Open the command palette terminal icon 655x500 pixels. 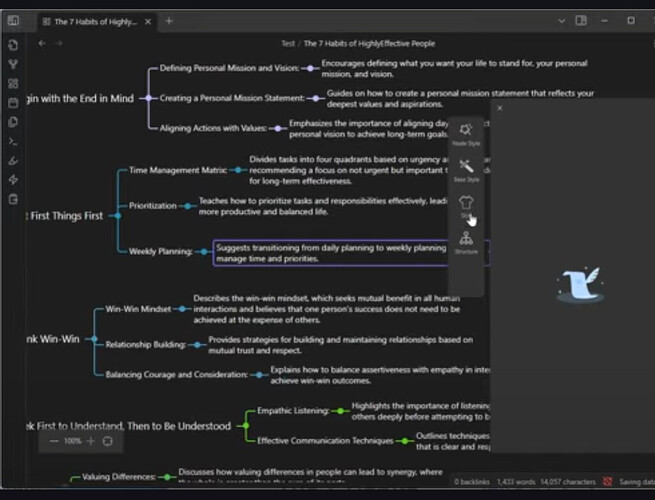[x=13, y=141]
